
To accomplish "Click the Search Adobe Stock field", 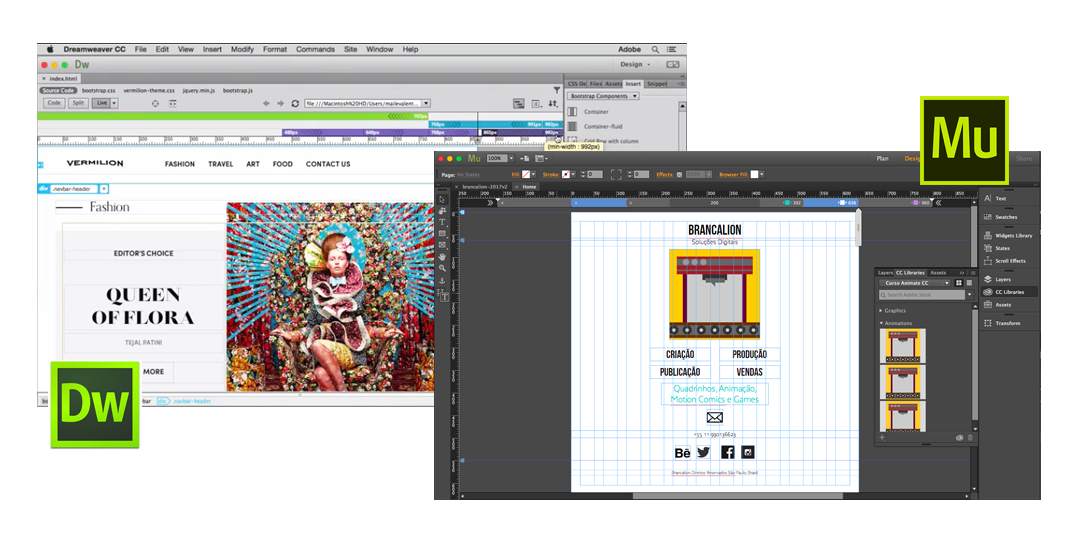I will tap(922, 295).
